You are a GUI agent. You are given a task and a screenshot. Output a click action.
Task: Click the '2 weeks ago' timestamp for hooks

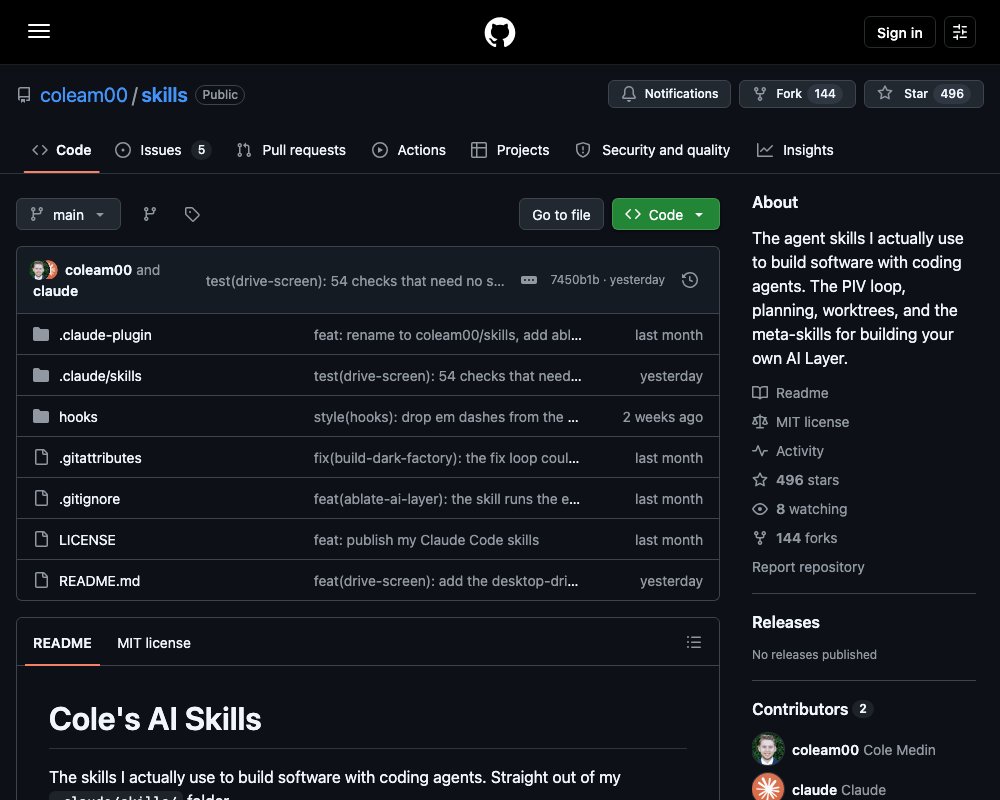coord(663,417)
